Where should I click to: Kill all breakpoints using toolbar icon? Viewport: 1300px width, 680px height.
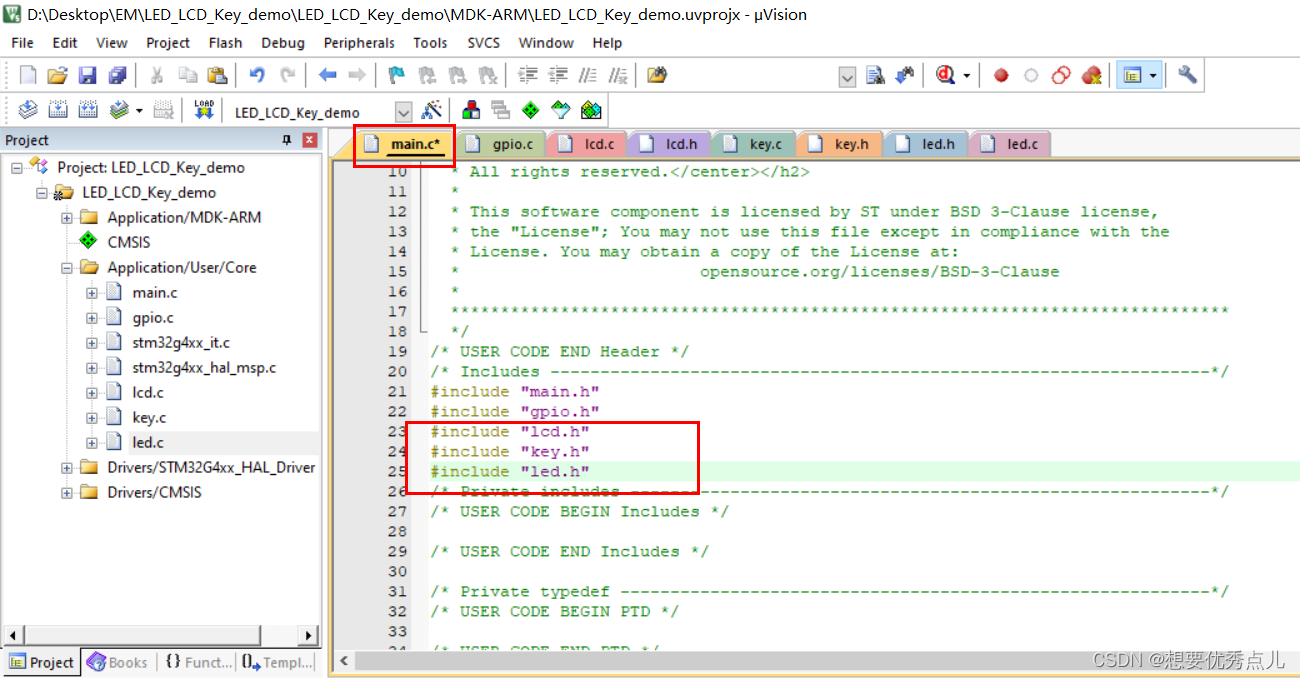coord(1089,75)
